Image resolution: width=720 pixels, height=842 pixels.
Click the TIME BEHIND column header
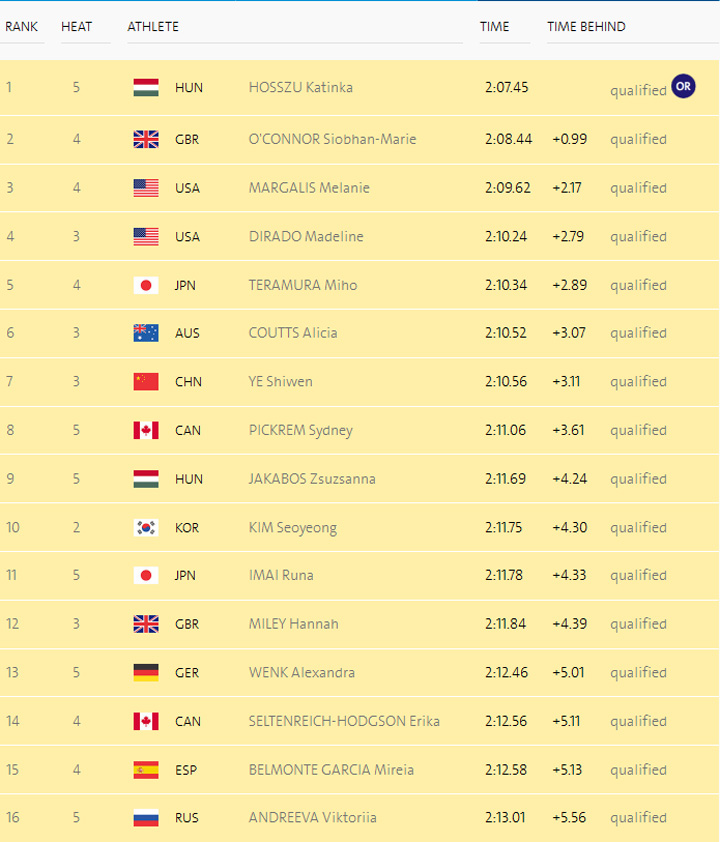click(x=586, y=27)
